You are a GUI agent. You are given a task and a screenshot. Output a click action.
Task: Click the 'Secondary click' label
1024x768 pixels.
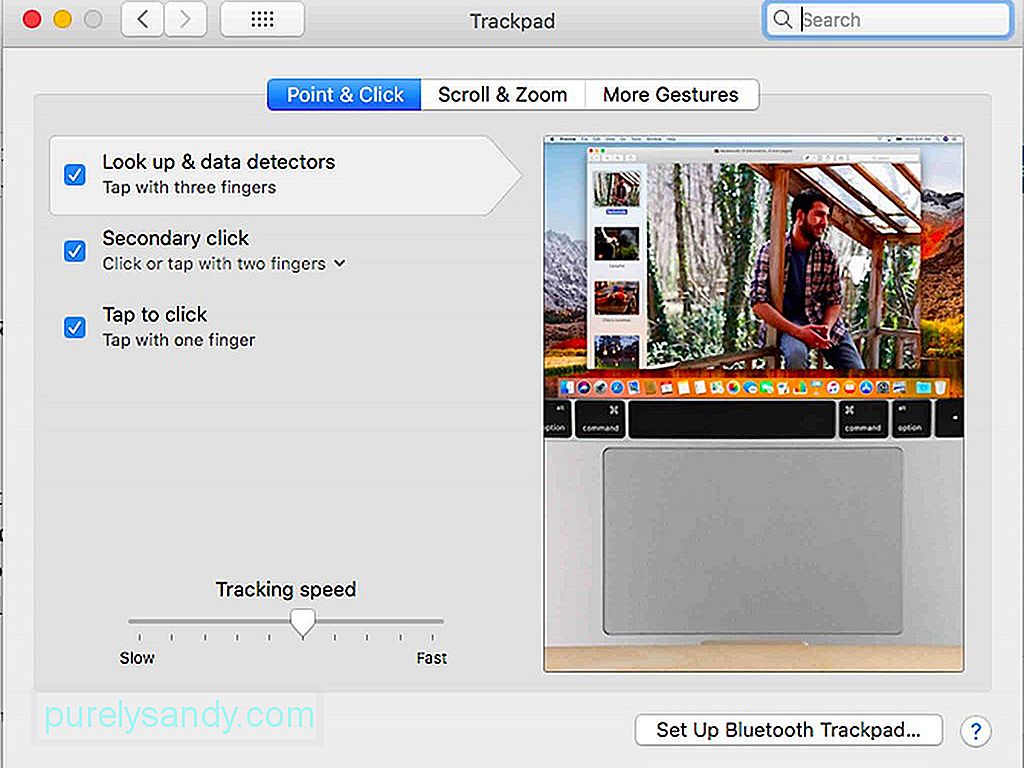point(176,238)
